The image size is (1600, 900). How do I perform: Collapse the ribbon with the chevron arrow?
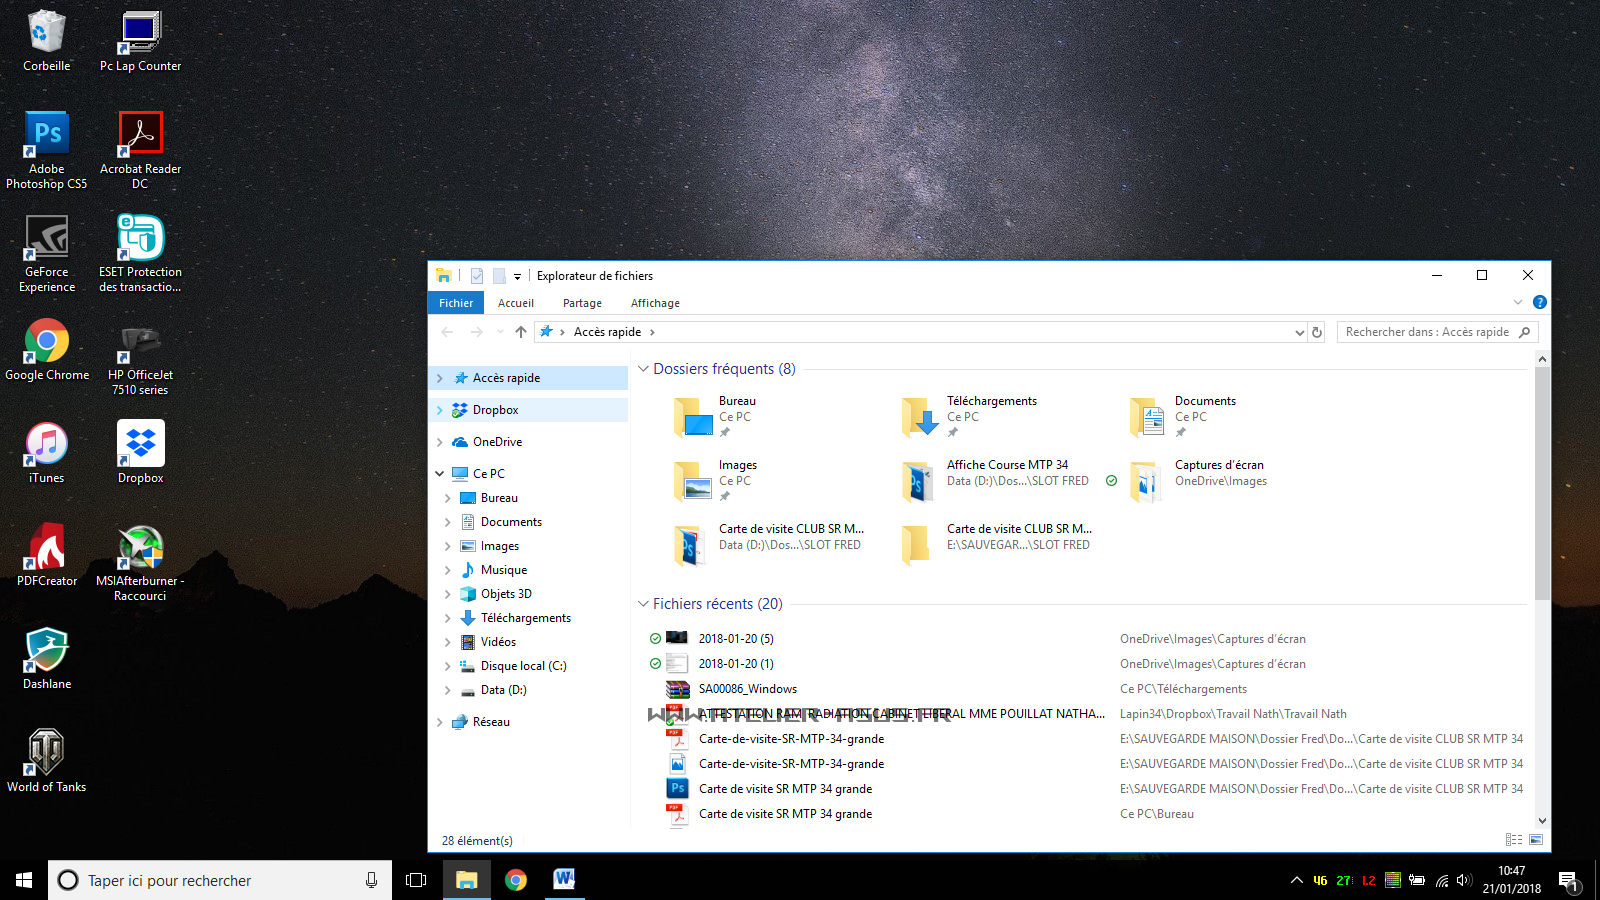(1517, 302)
